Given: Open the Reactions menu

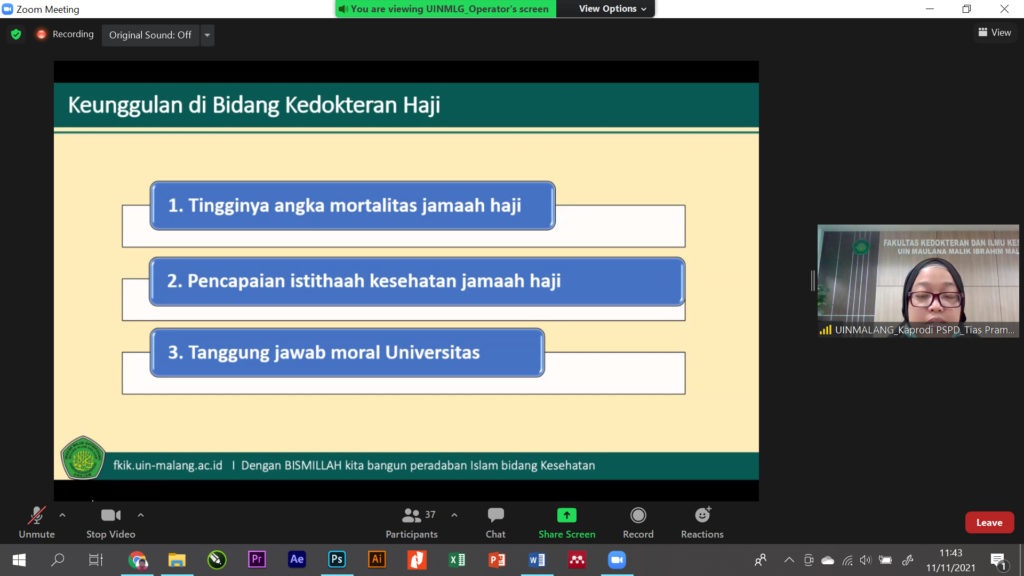Looking at the screenshot, I should (702, 522).
